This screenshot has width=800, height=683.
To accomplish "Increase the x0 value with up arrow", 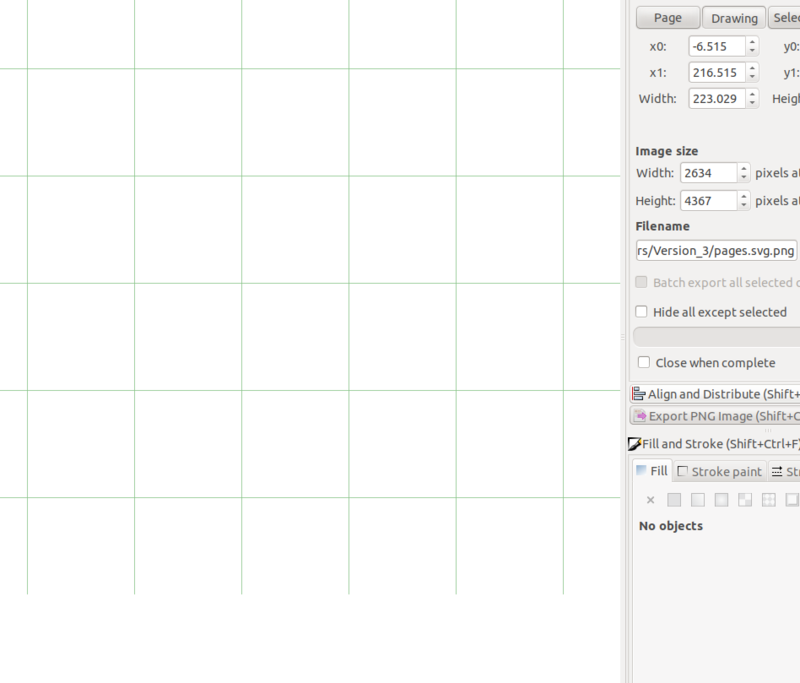I will [752, 42].
